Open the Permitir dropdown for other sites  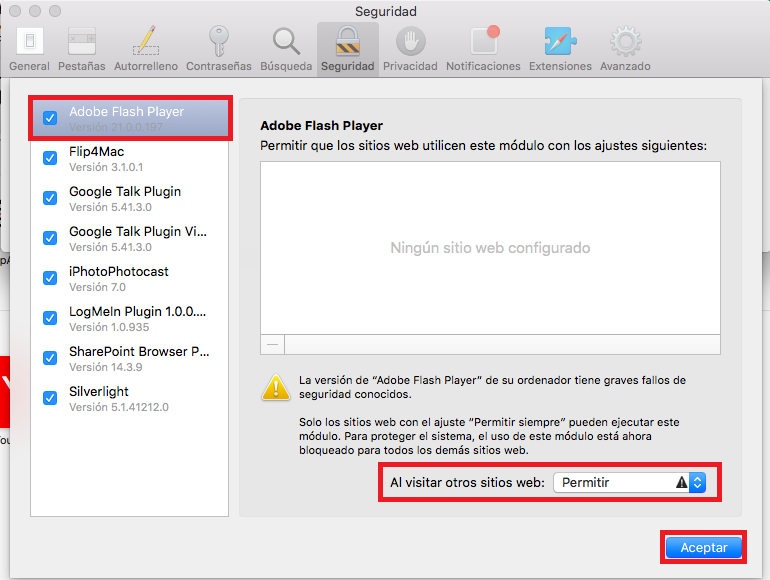coord(630,482)
